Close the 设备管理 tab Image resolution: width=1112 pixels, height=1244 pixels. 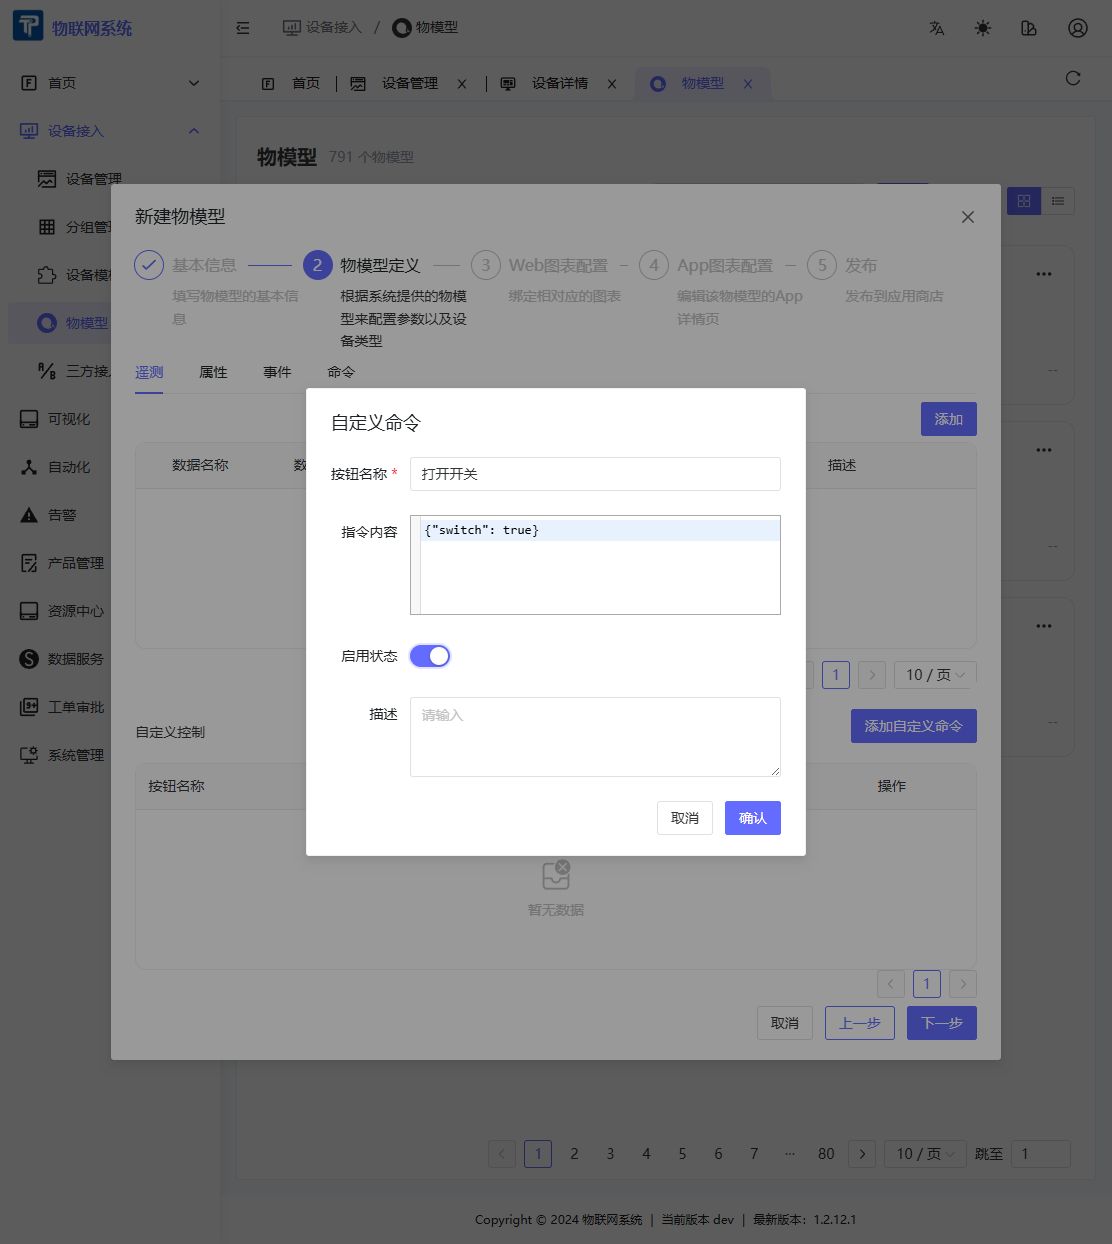click(462, 84)
